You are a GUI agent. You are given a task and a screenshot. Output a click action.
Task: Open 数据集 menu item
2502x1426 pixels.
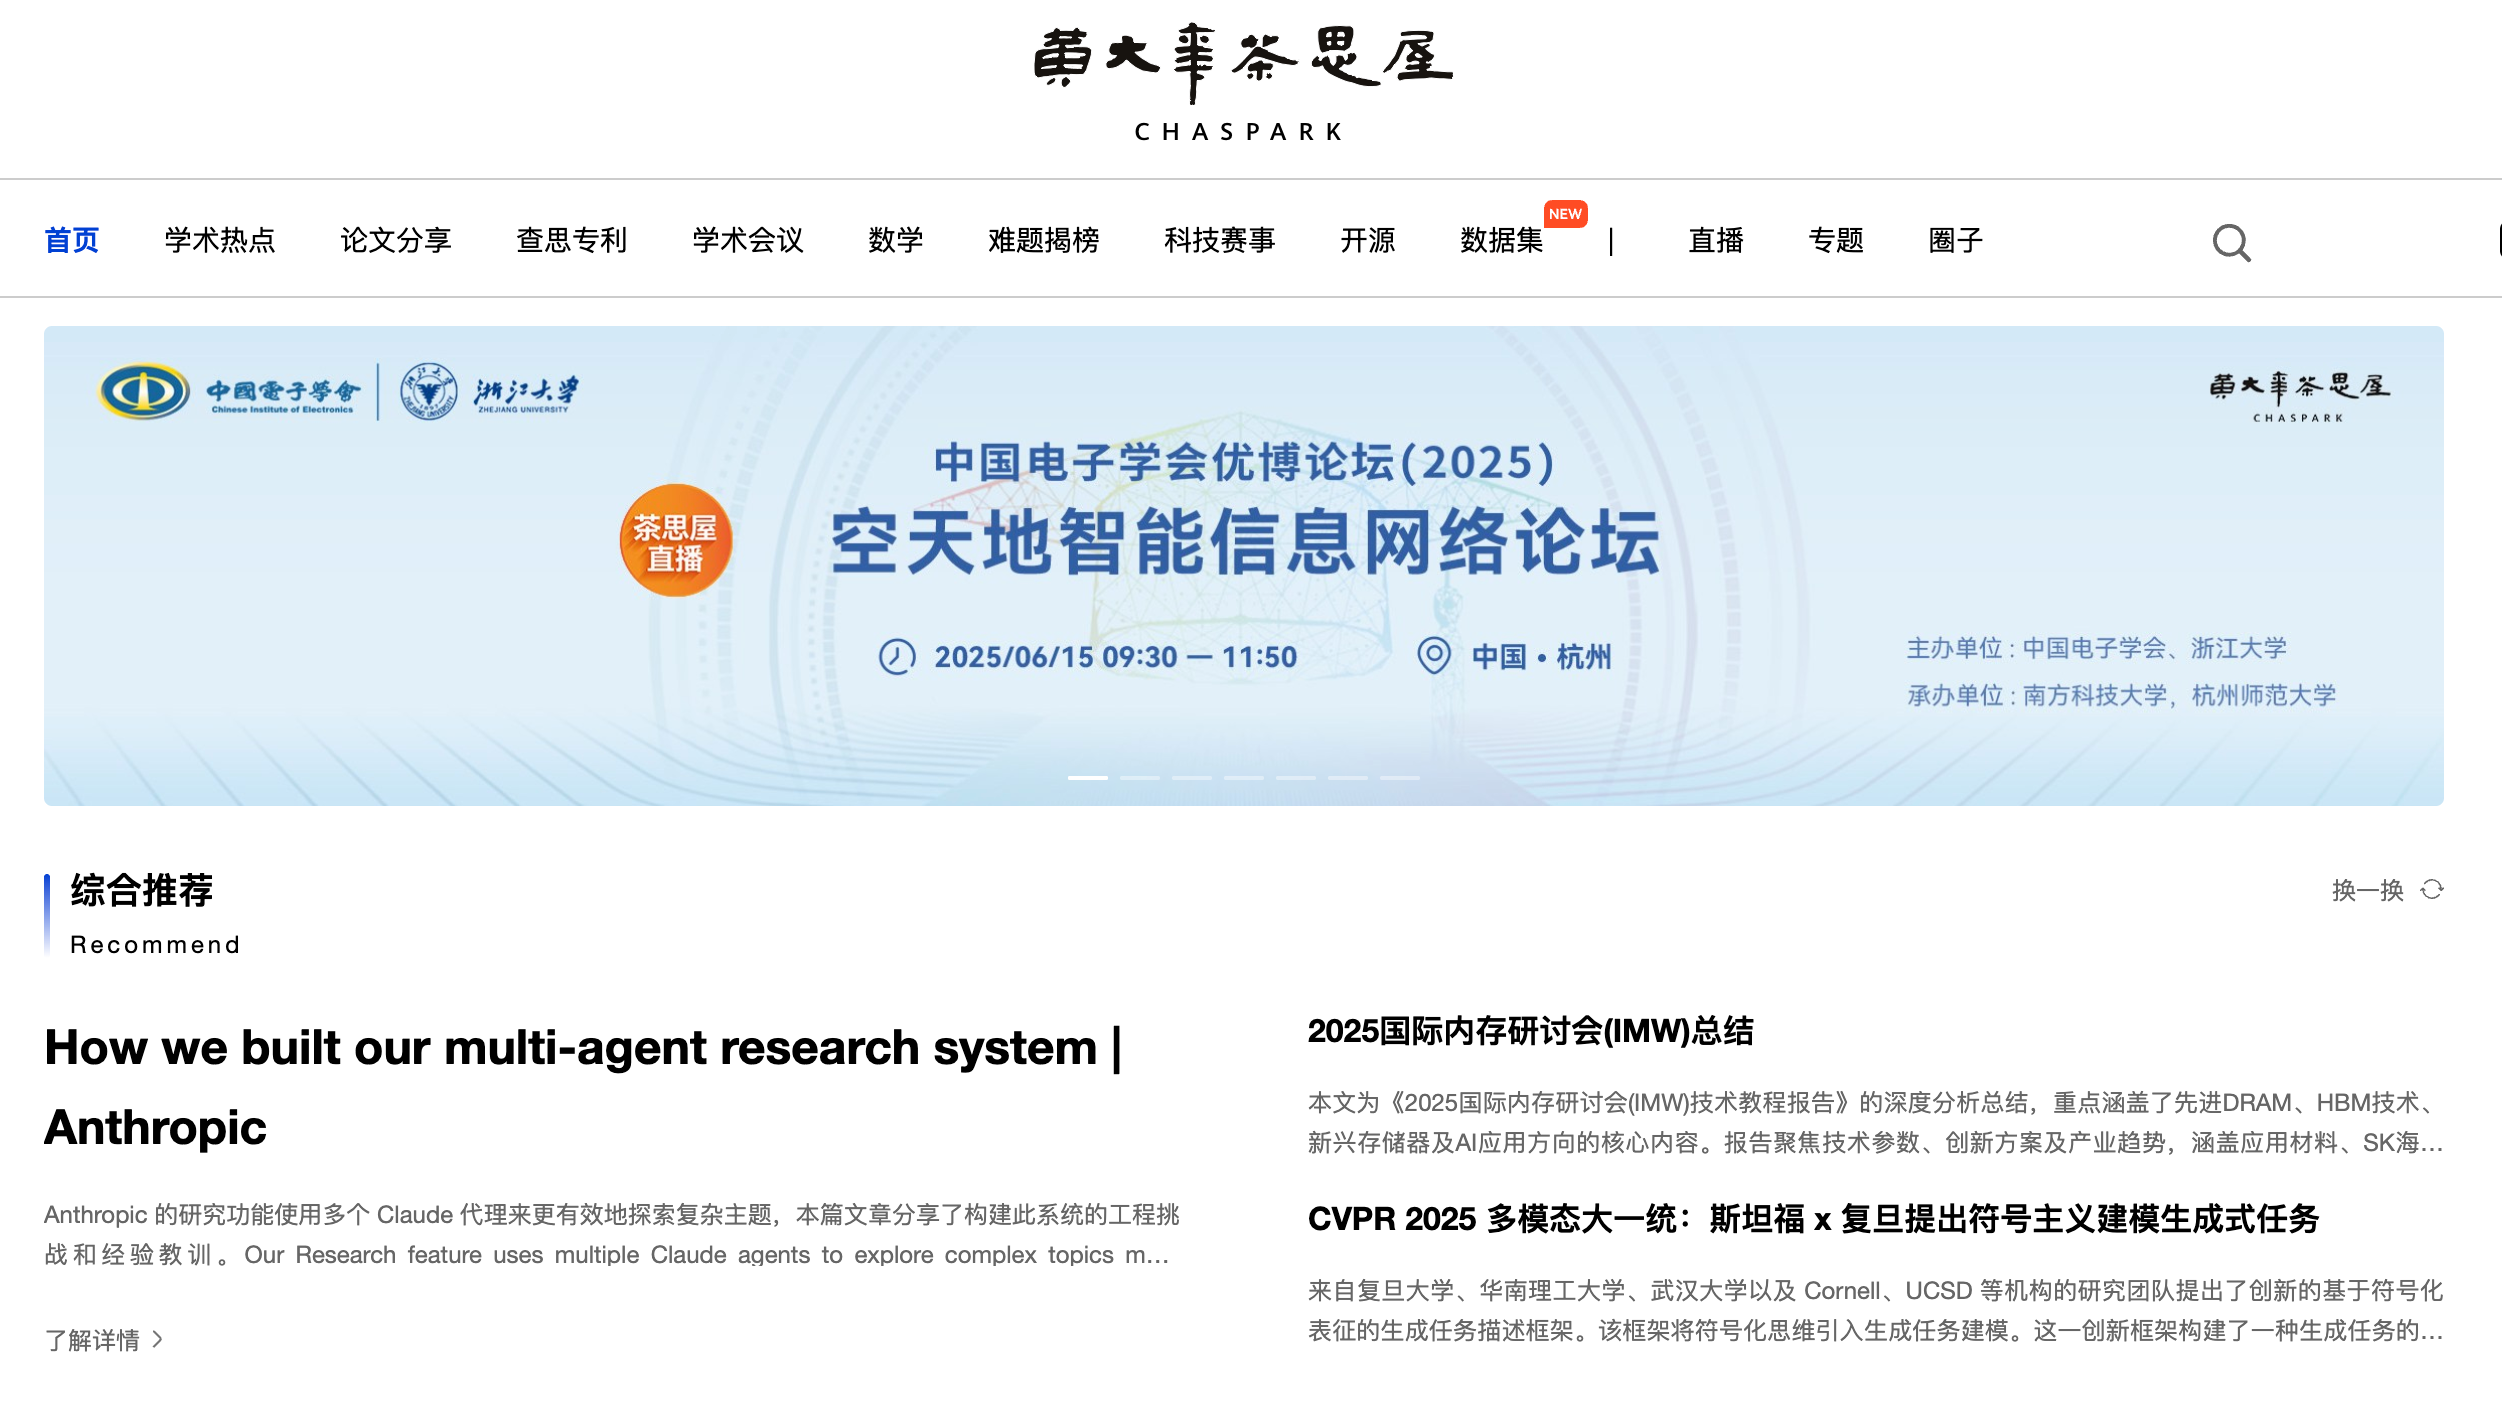pos(1502,241)
